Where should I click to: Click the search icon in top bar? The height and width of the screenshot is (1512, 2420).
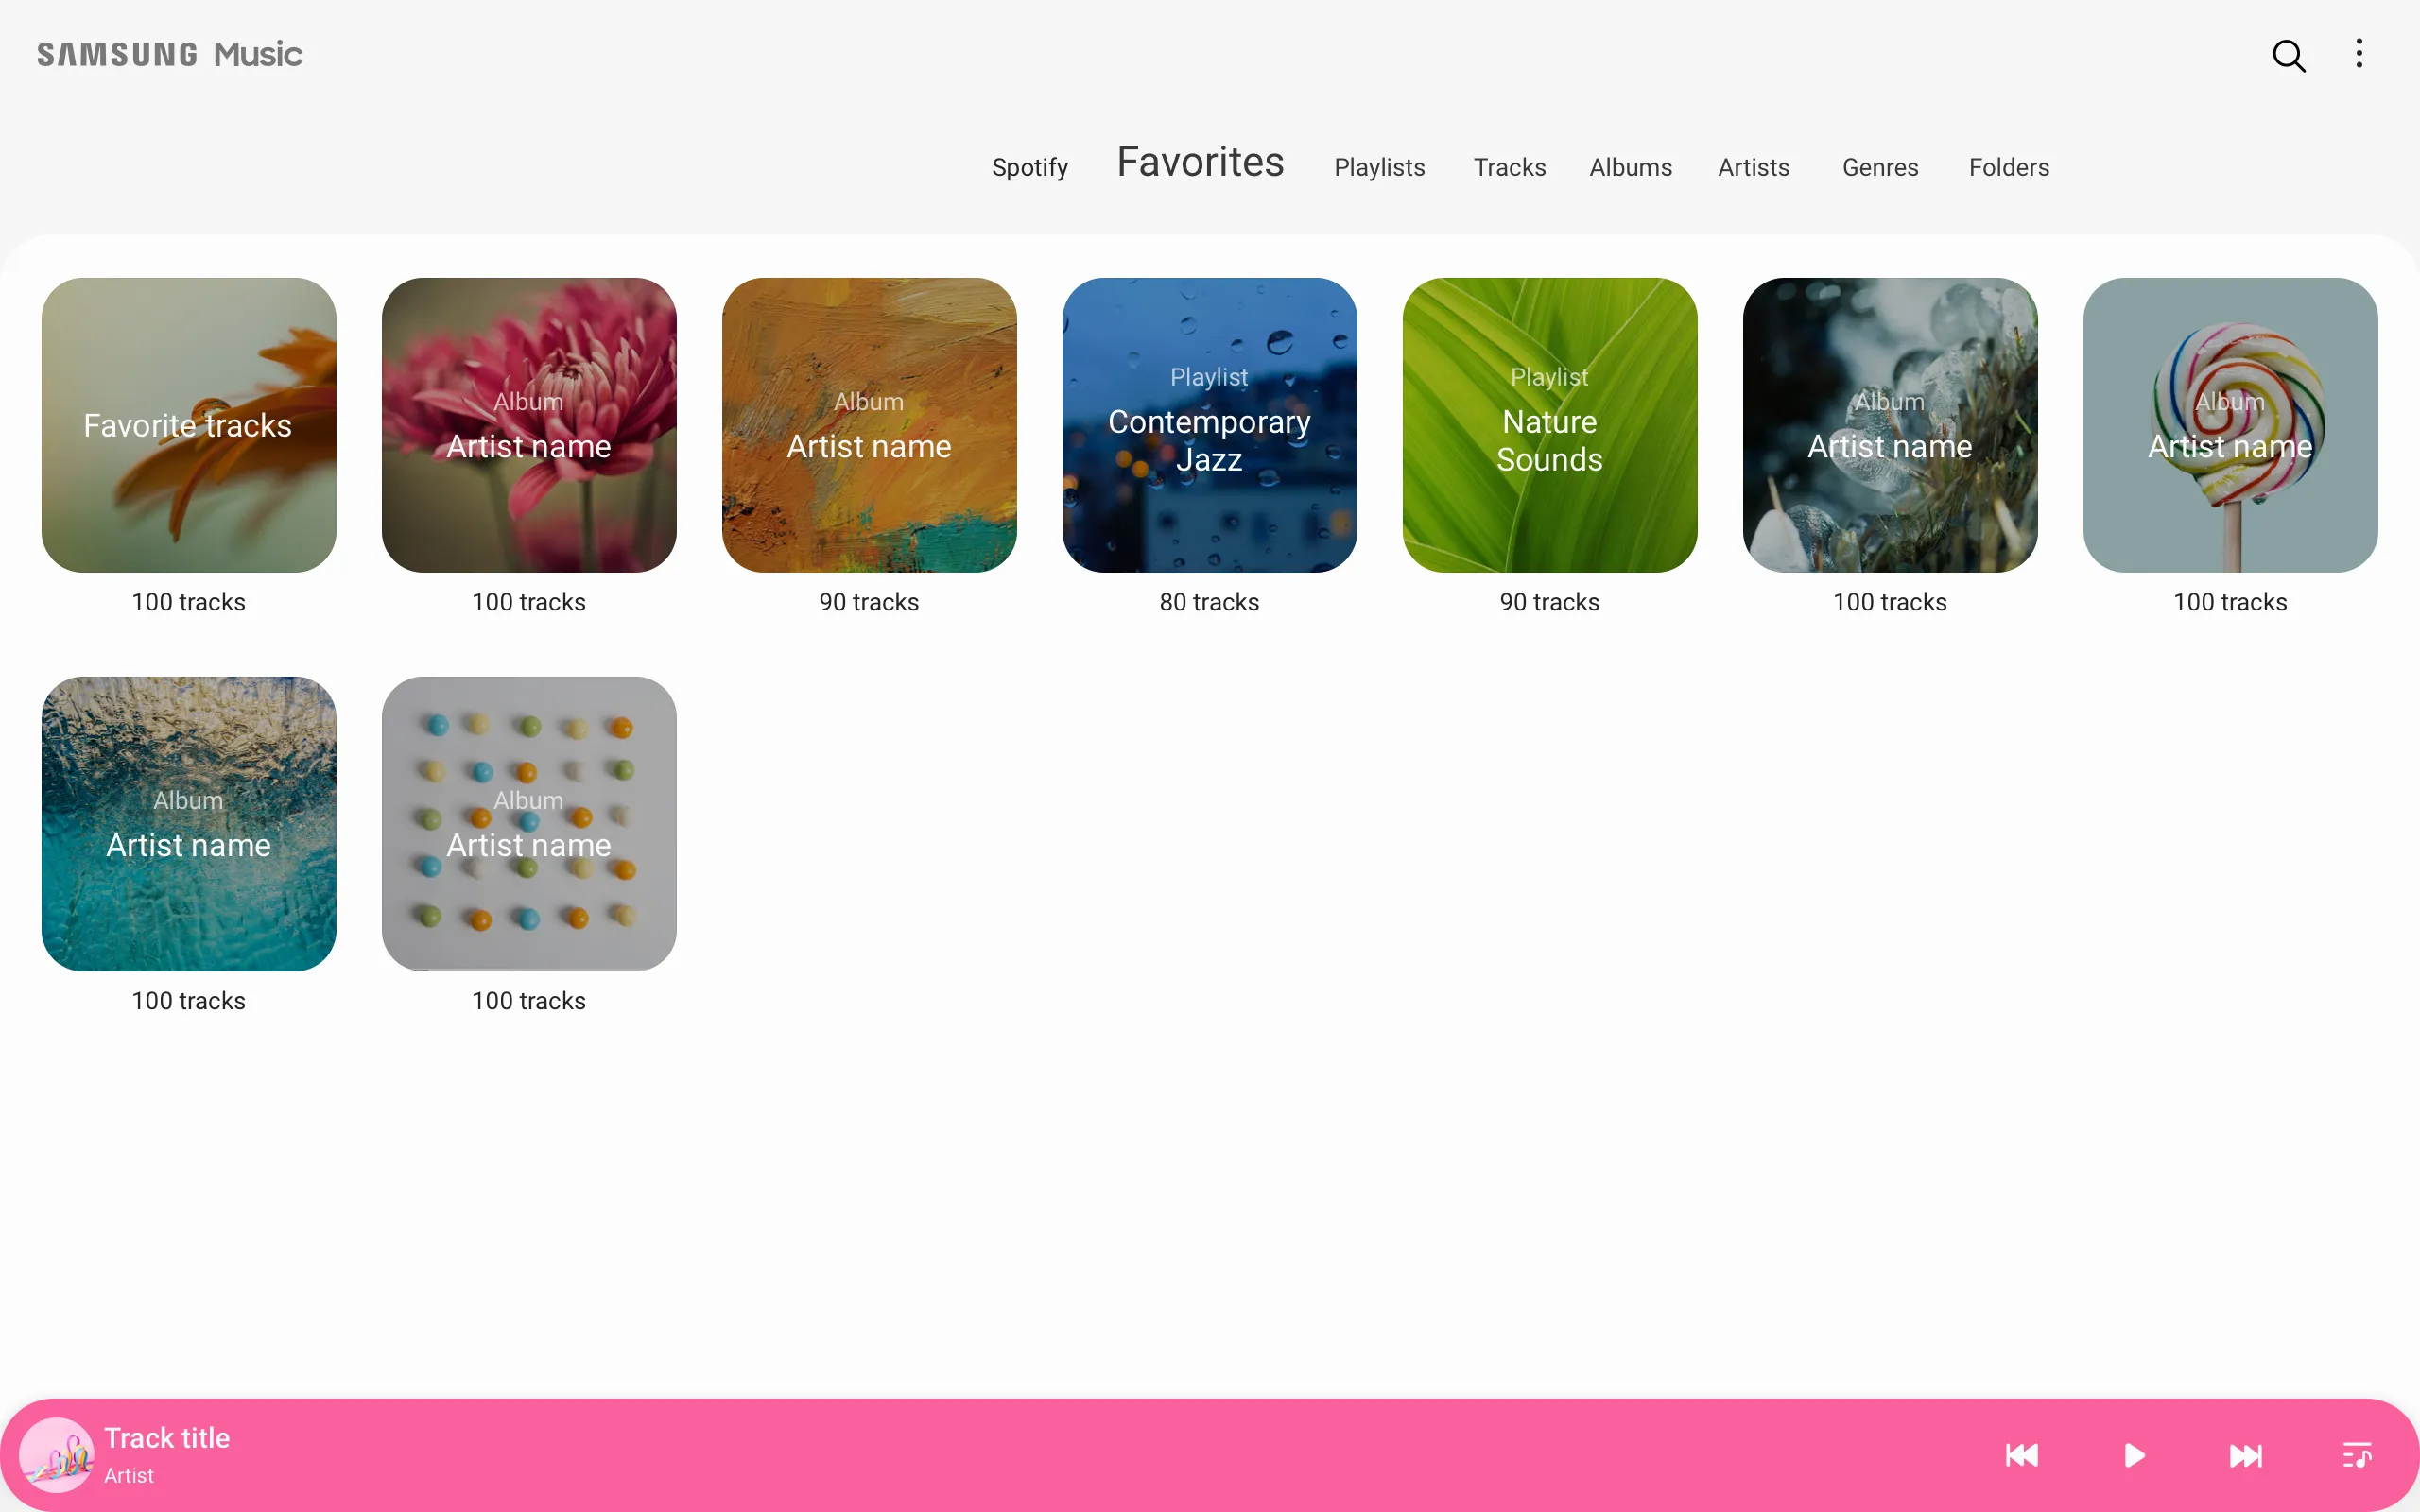(2290, 54)
